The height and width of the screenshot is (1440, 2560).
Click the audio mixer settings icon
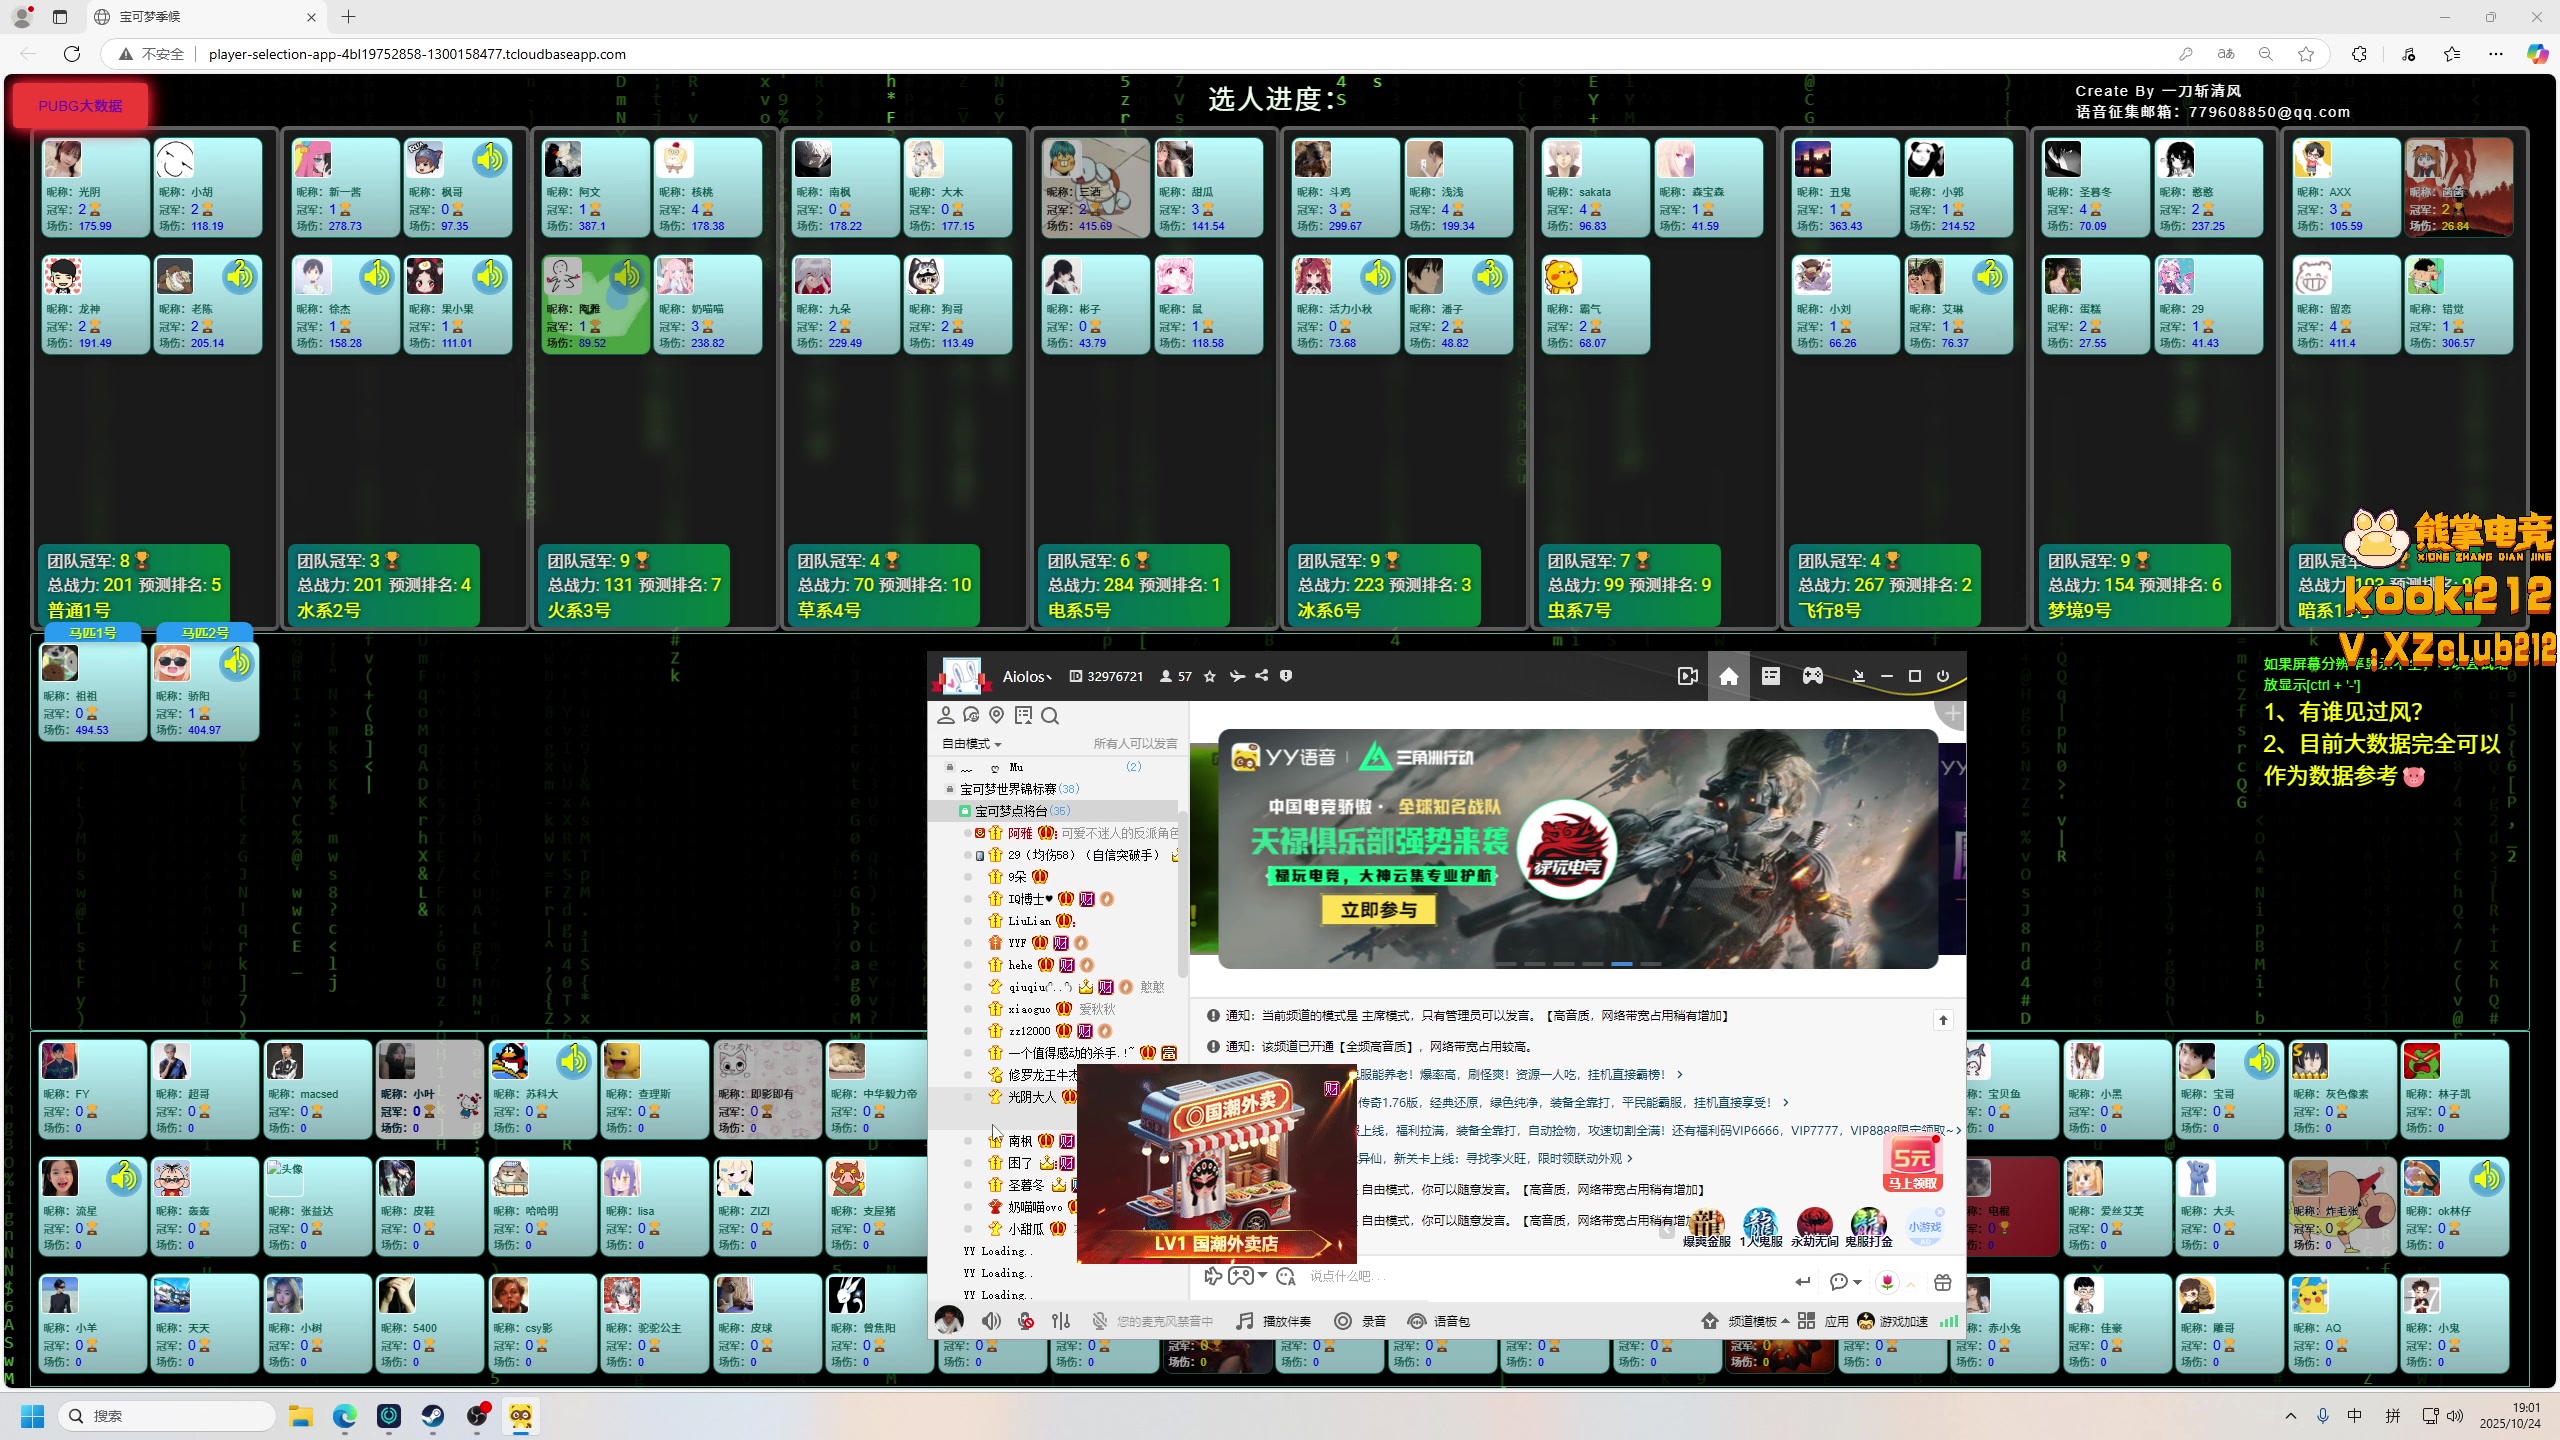pyautogui.click(x=1061, y=1321)
